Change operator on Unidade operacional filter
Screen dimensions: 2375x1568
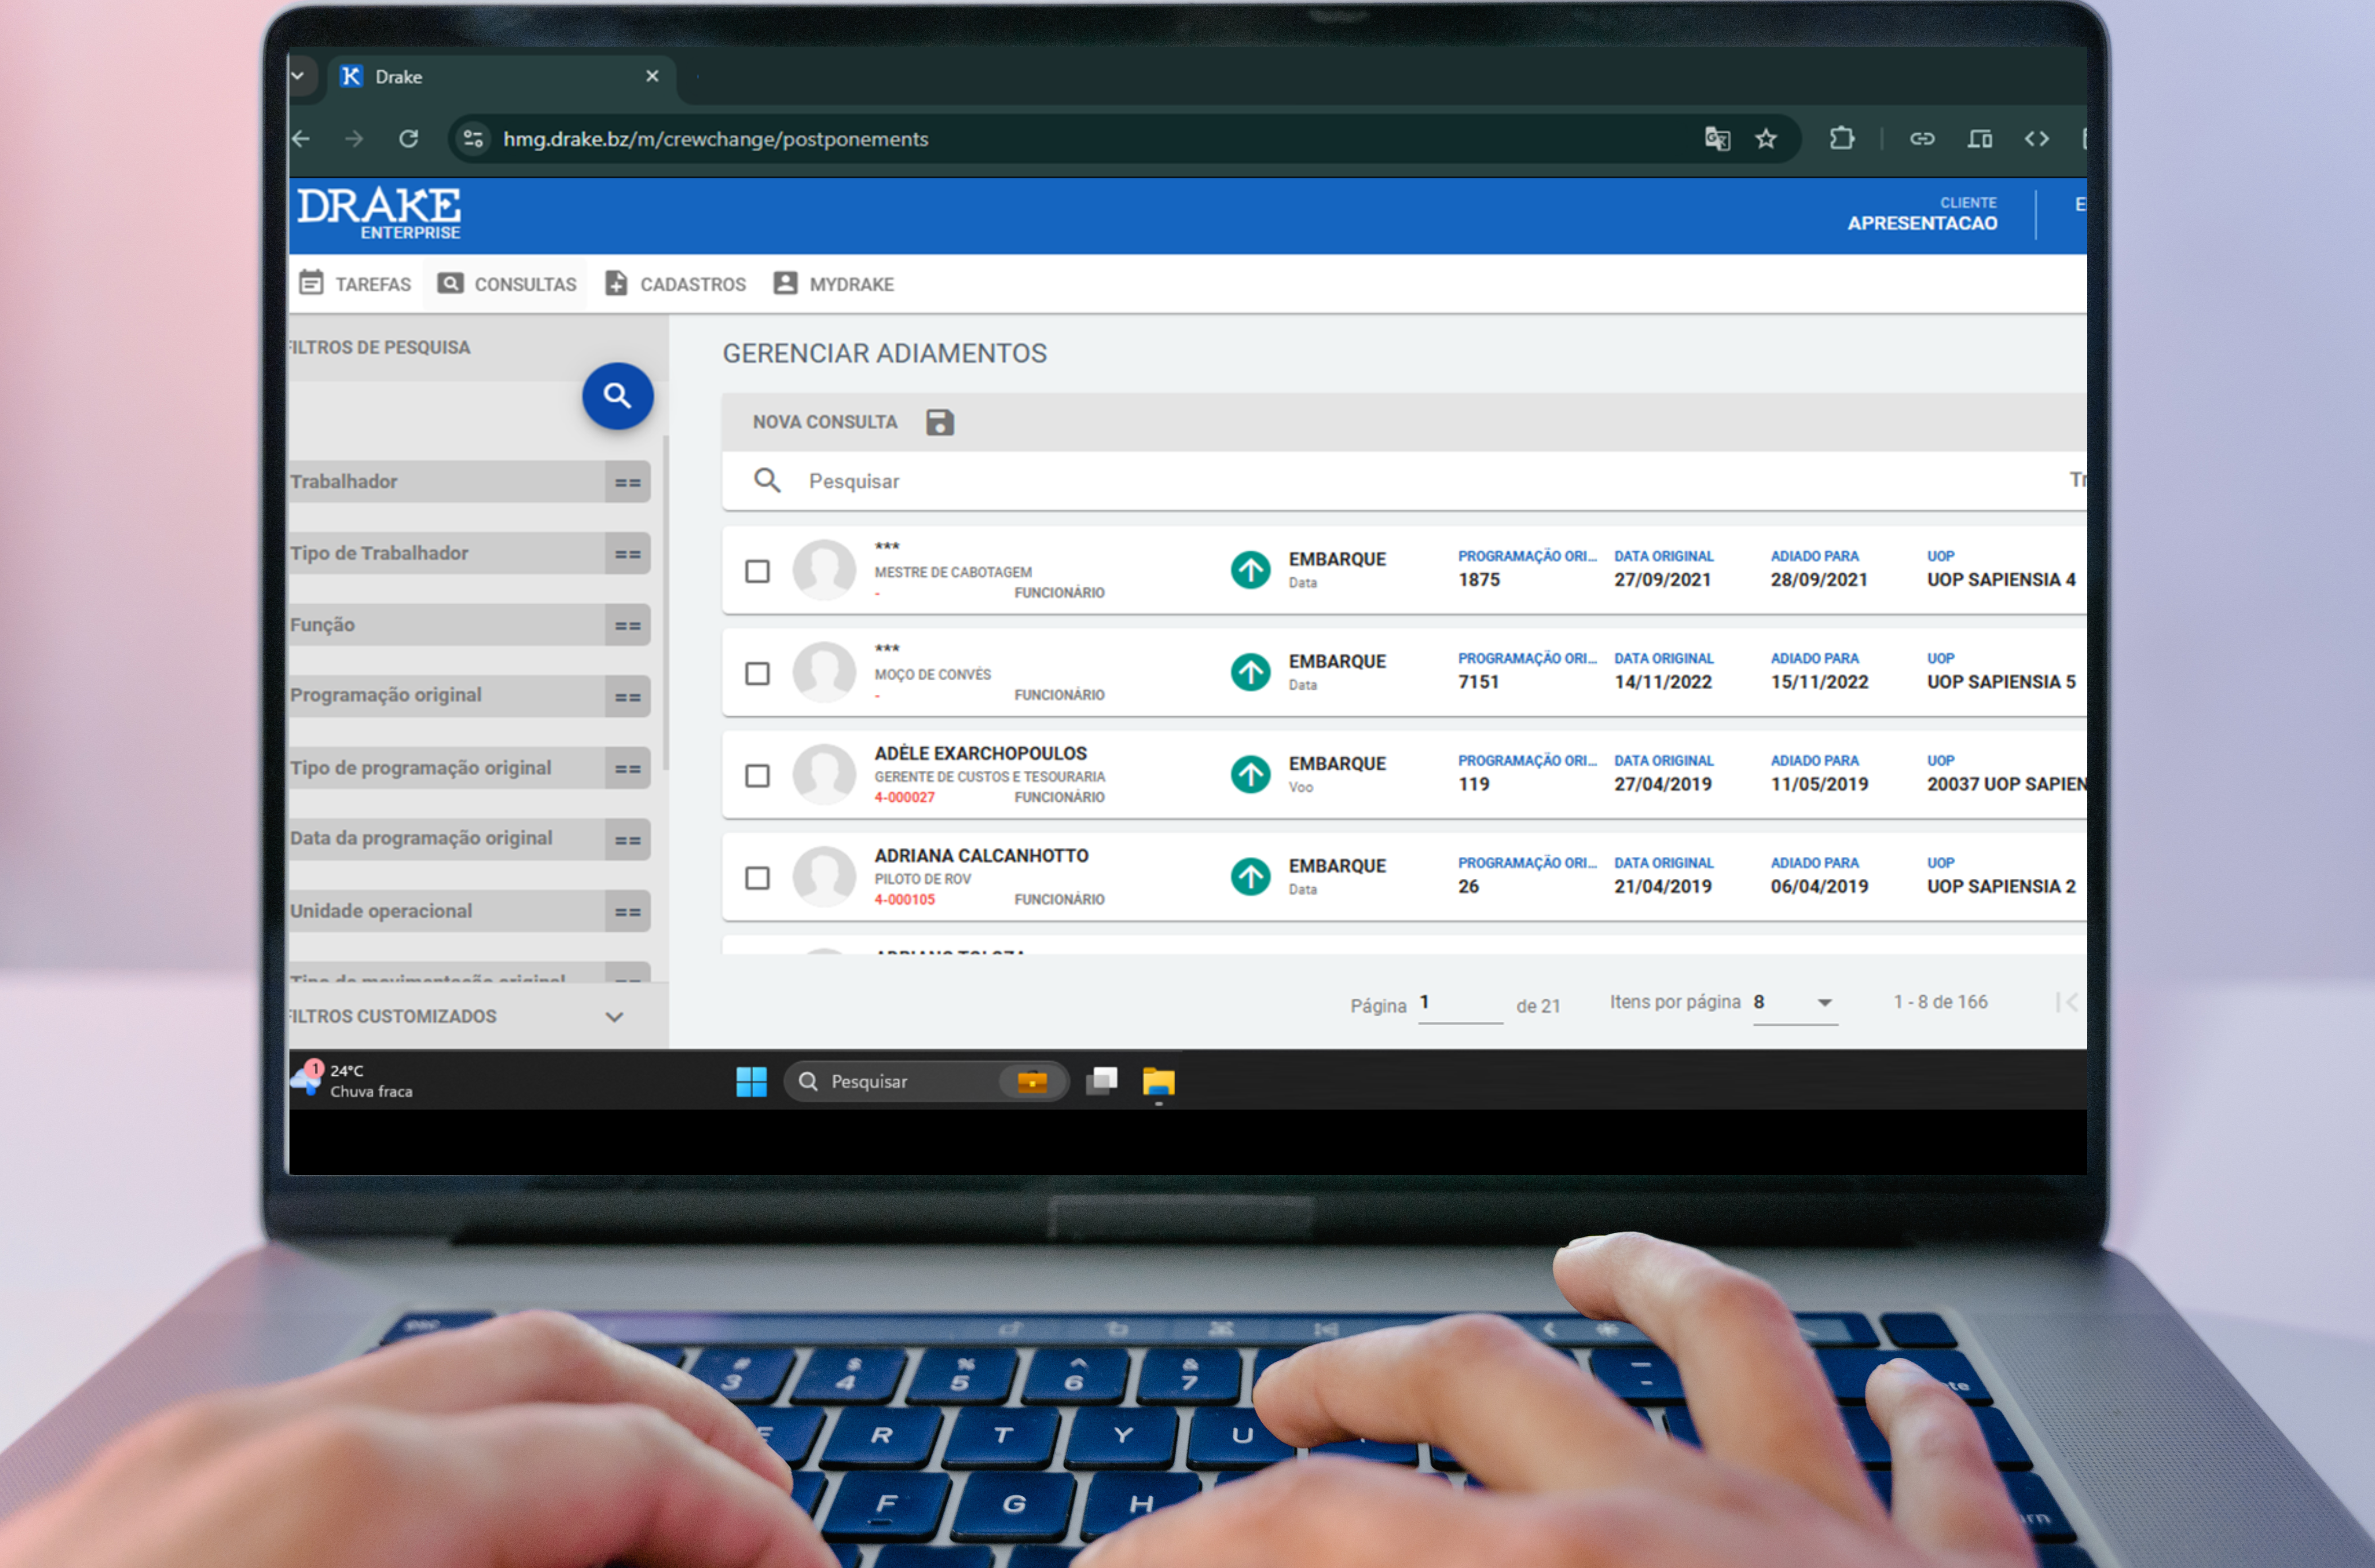627,911
